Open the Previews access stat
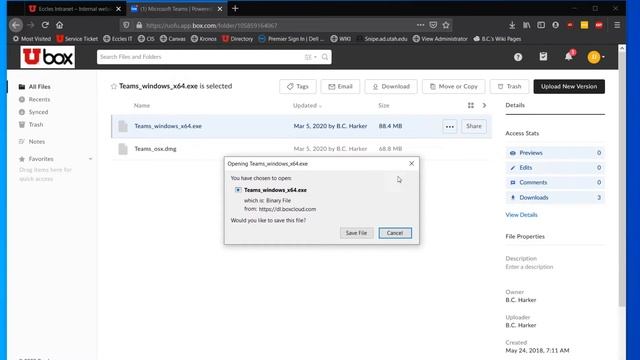Screen dimensions: 640x360 [x=555, y=153]
